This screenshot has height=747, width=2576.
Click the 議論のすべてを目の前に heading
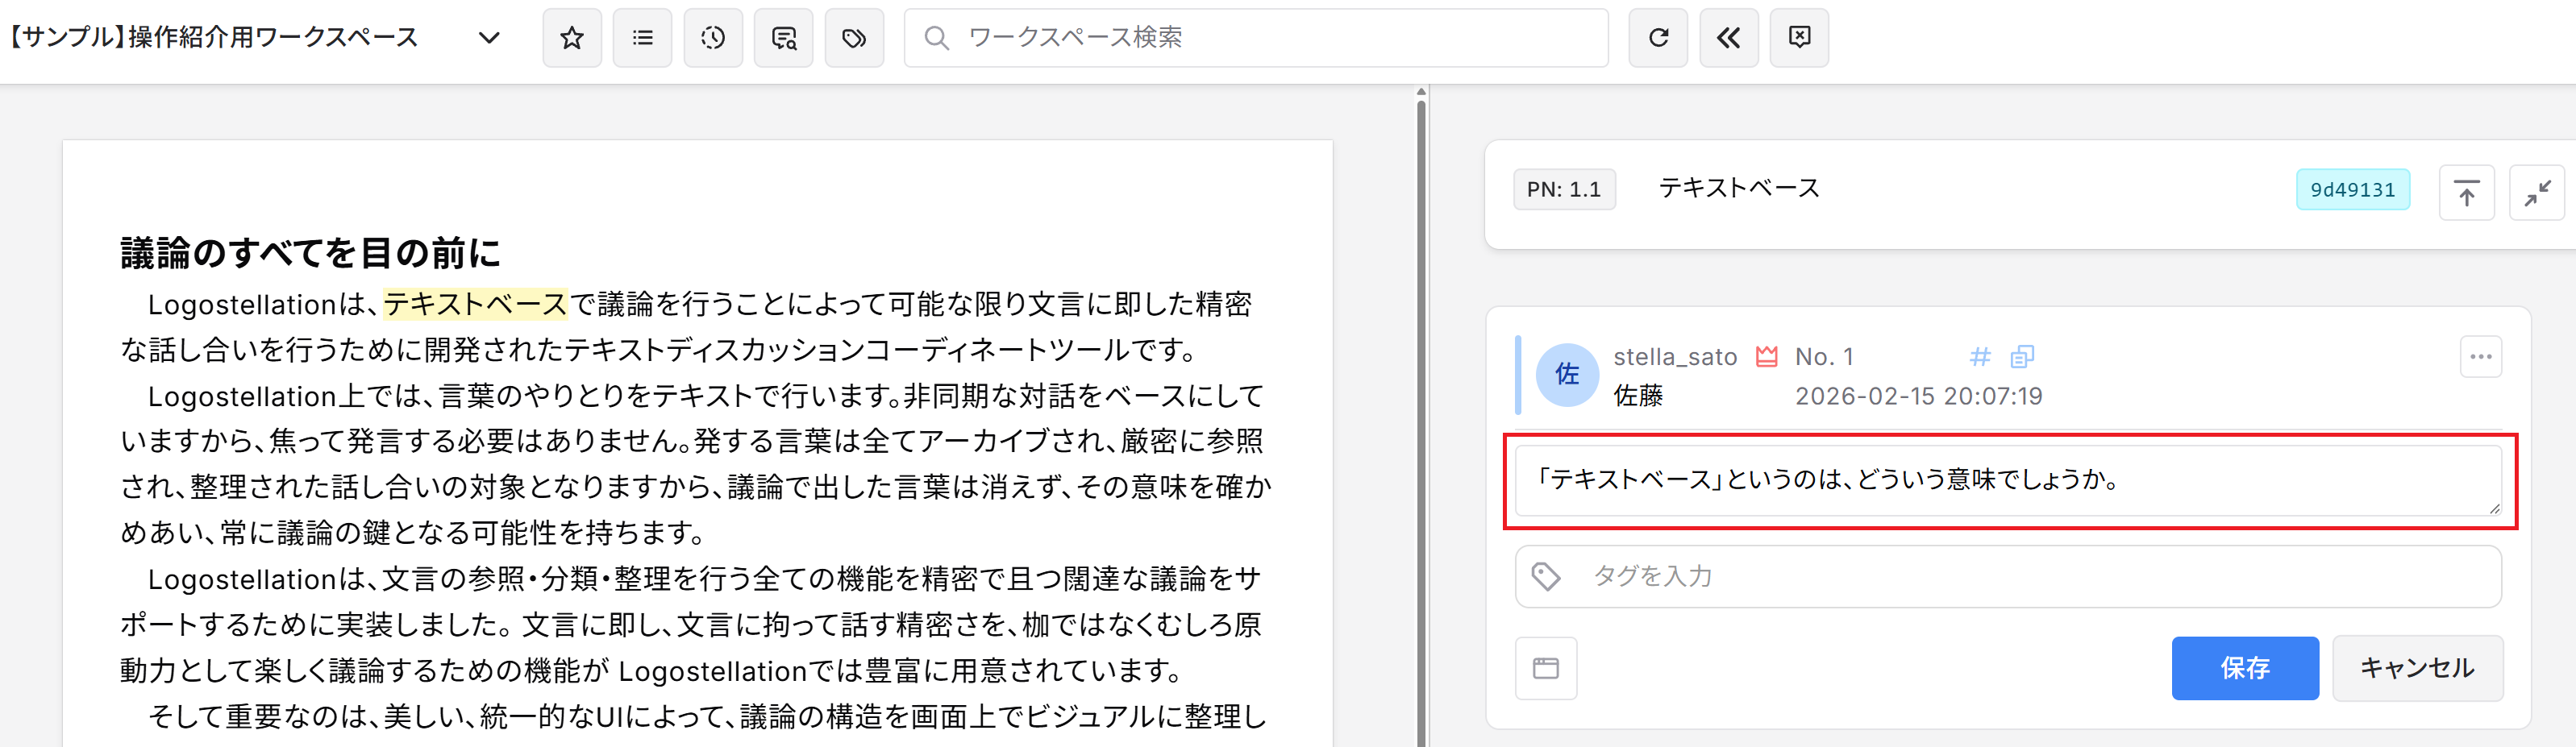(311, 253)
